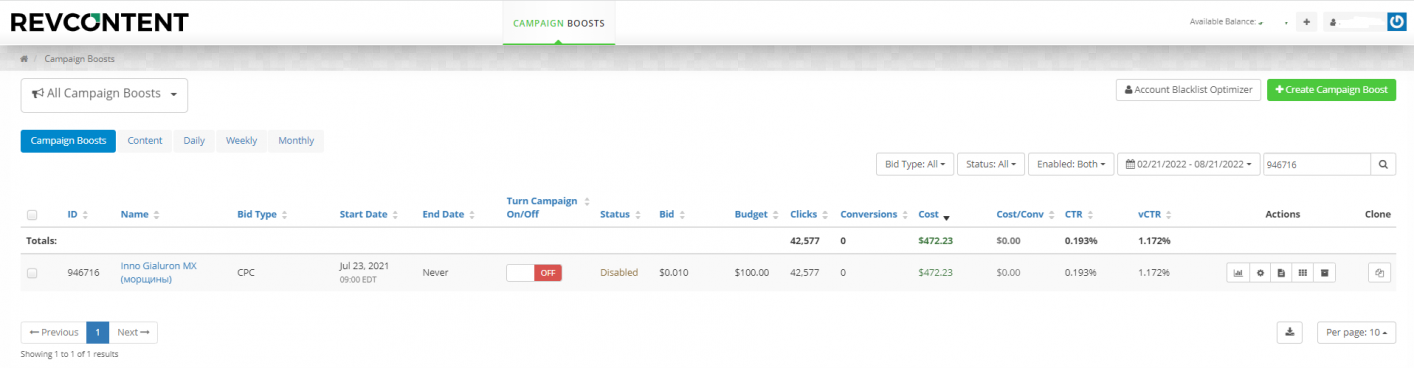Open the campaign content document icon

pyautogui.click(x=1281, y=272)
